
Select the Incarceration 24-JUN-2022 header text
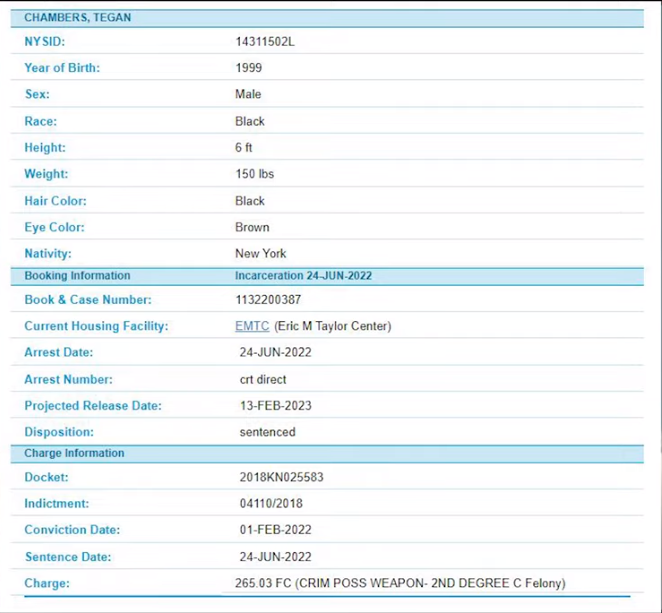tap(304, 276)
